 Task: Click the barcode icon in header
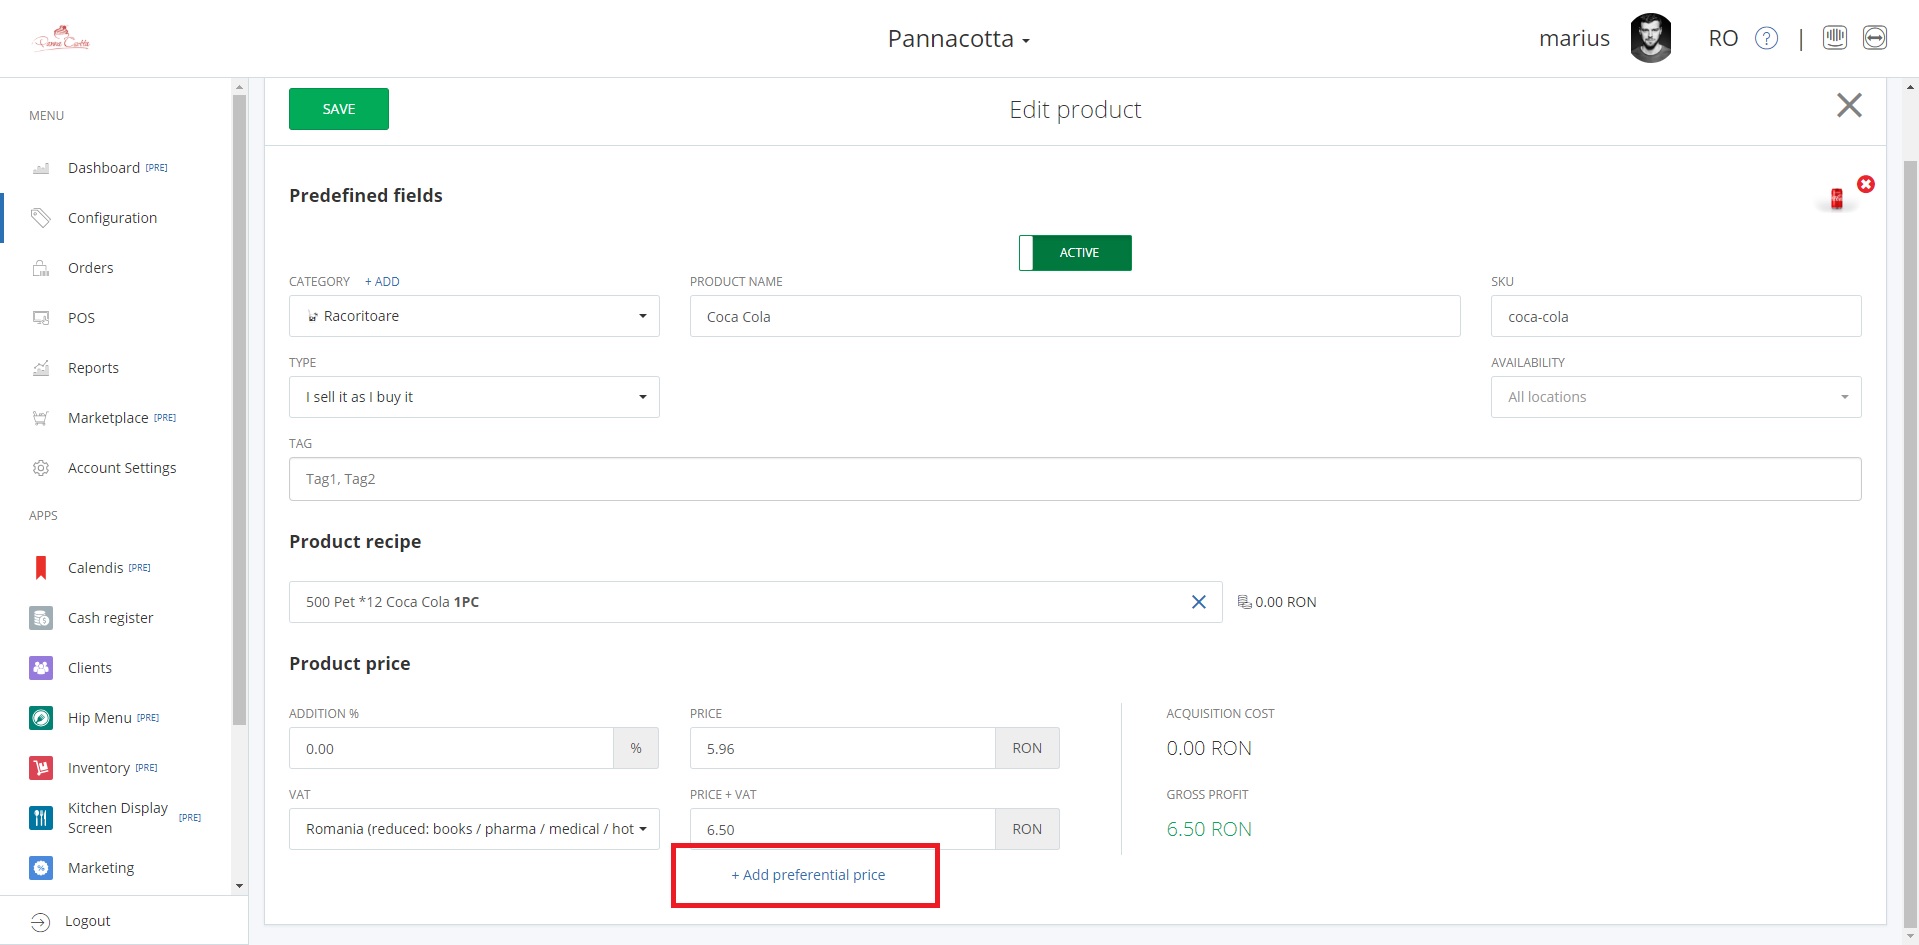pyautogui.click(x=1835, y=38)
